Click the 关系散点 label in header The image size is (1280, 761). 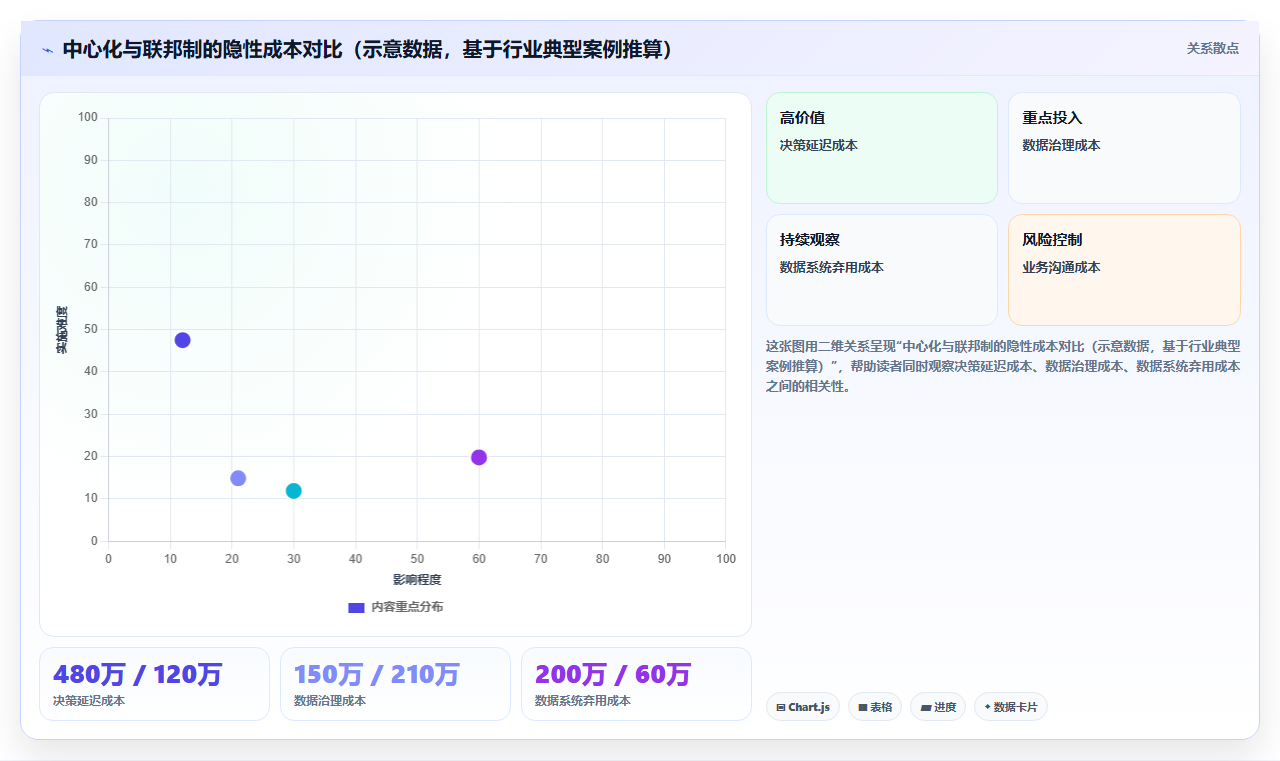[x=1213, y=48]
